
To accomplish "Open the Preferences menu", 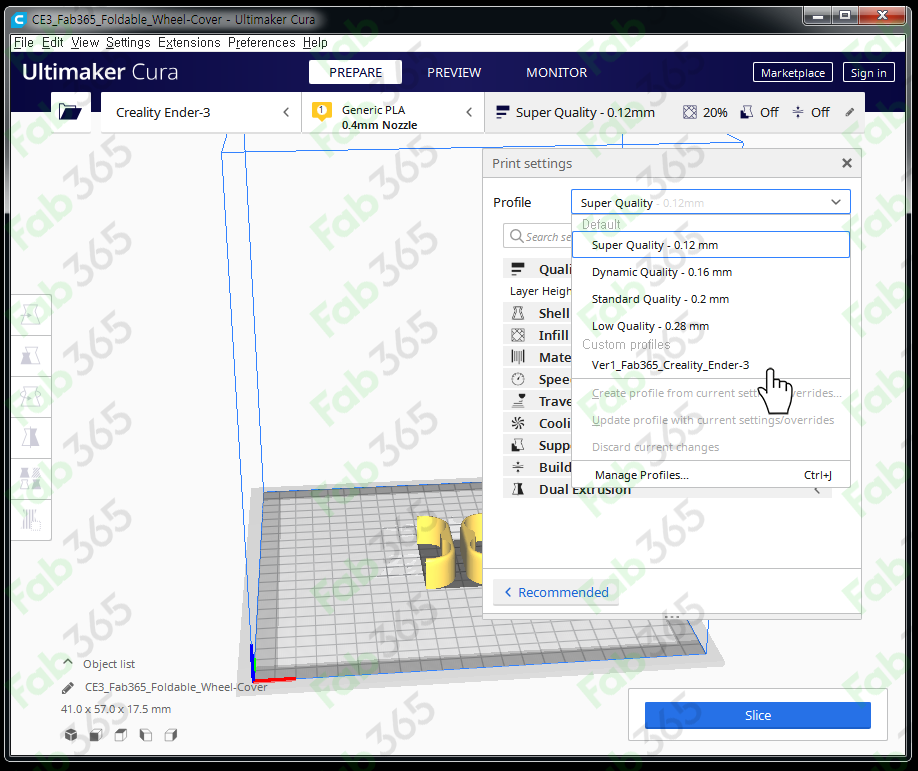I will pos(262,43).
